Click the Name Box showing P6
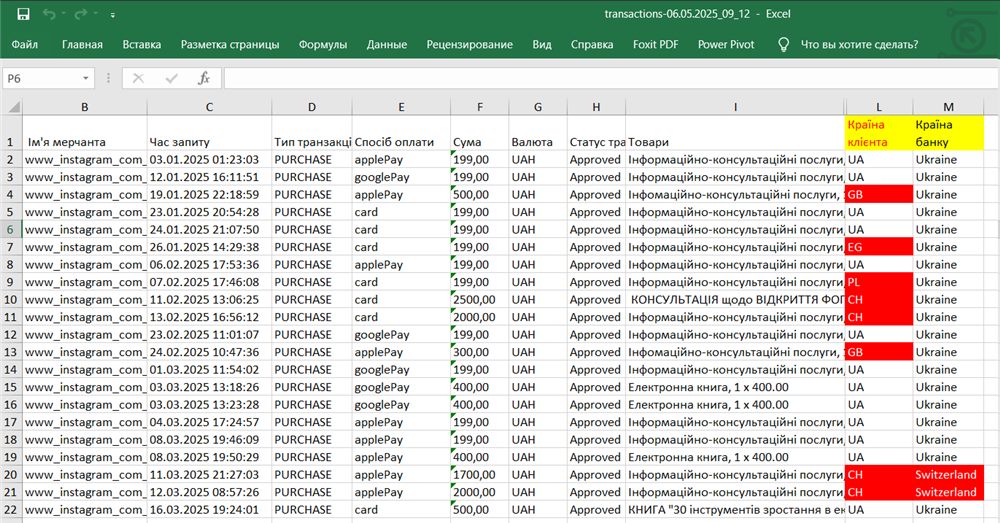 coord(41,78)
